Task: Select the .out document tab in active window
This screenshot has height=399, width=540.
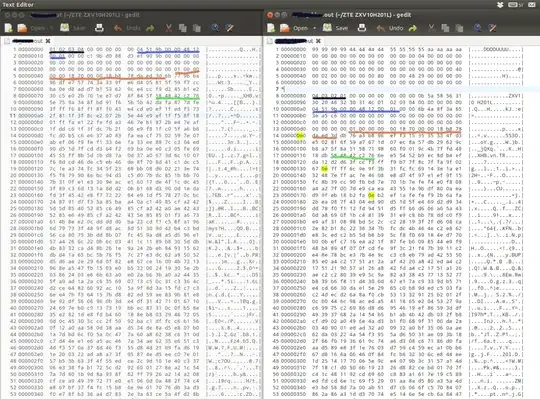Action: (291, 41)
